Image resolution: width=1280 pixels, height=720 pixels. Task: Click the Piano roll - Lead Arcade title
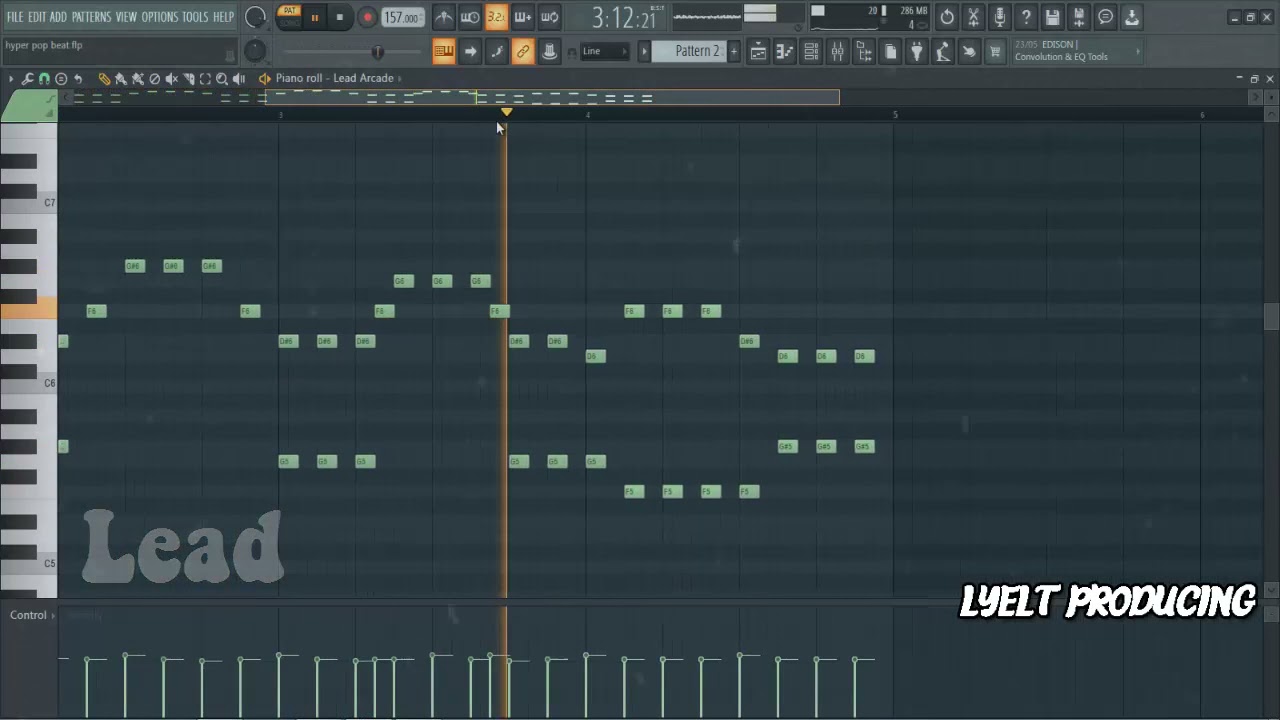(334, 78)
